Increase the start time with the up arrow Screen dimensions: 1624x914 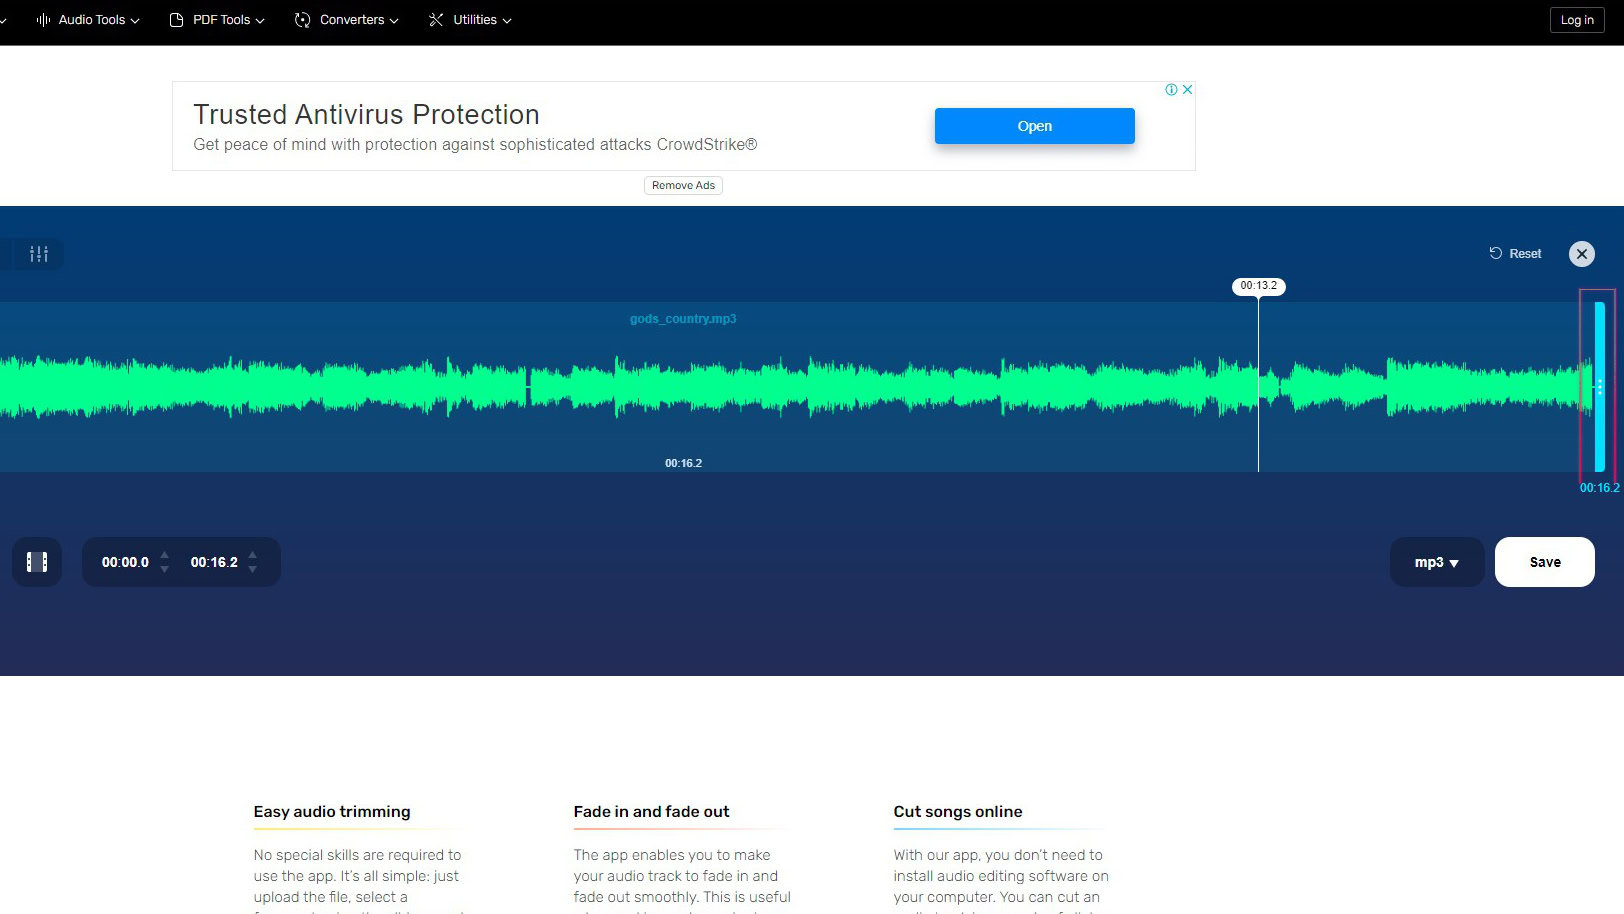[x=165, y=555]
